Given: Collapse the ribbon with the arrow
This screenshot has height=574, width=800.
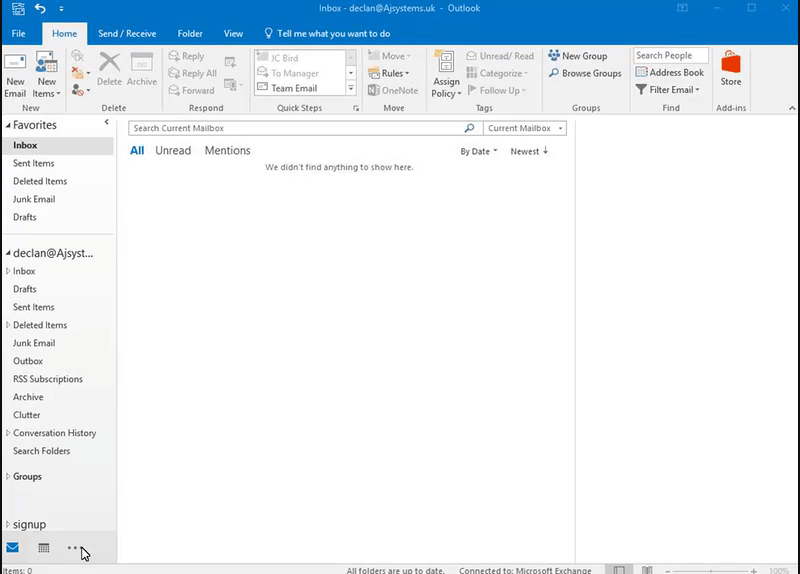Looking at the screenshot, I should (792, 108).
